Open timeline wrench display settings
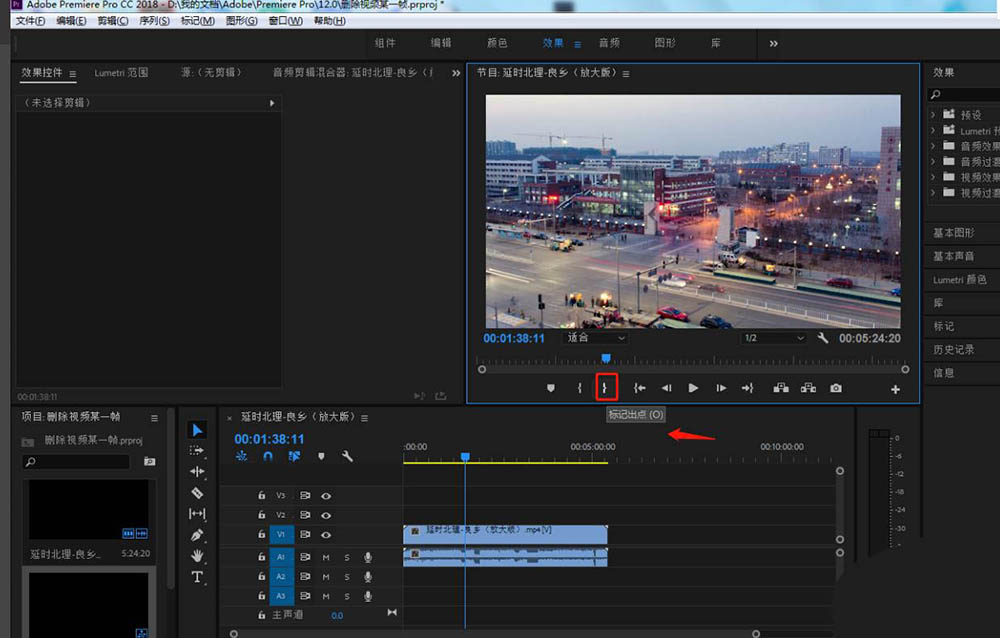This screenshot has width=1000, height=638. [x=347, y=456]
